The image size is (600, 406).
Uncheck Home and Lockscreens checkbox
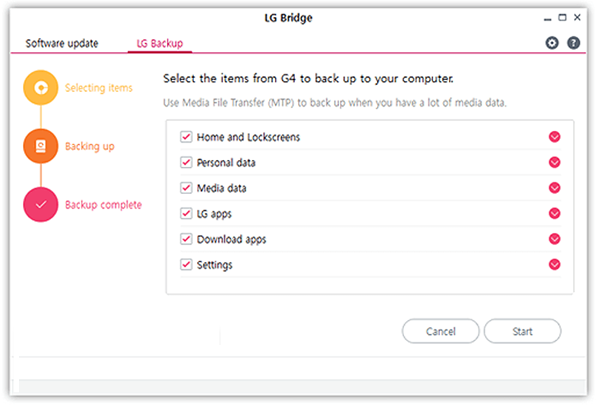pos(186,137)
